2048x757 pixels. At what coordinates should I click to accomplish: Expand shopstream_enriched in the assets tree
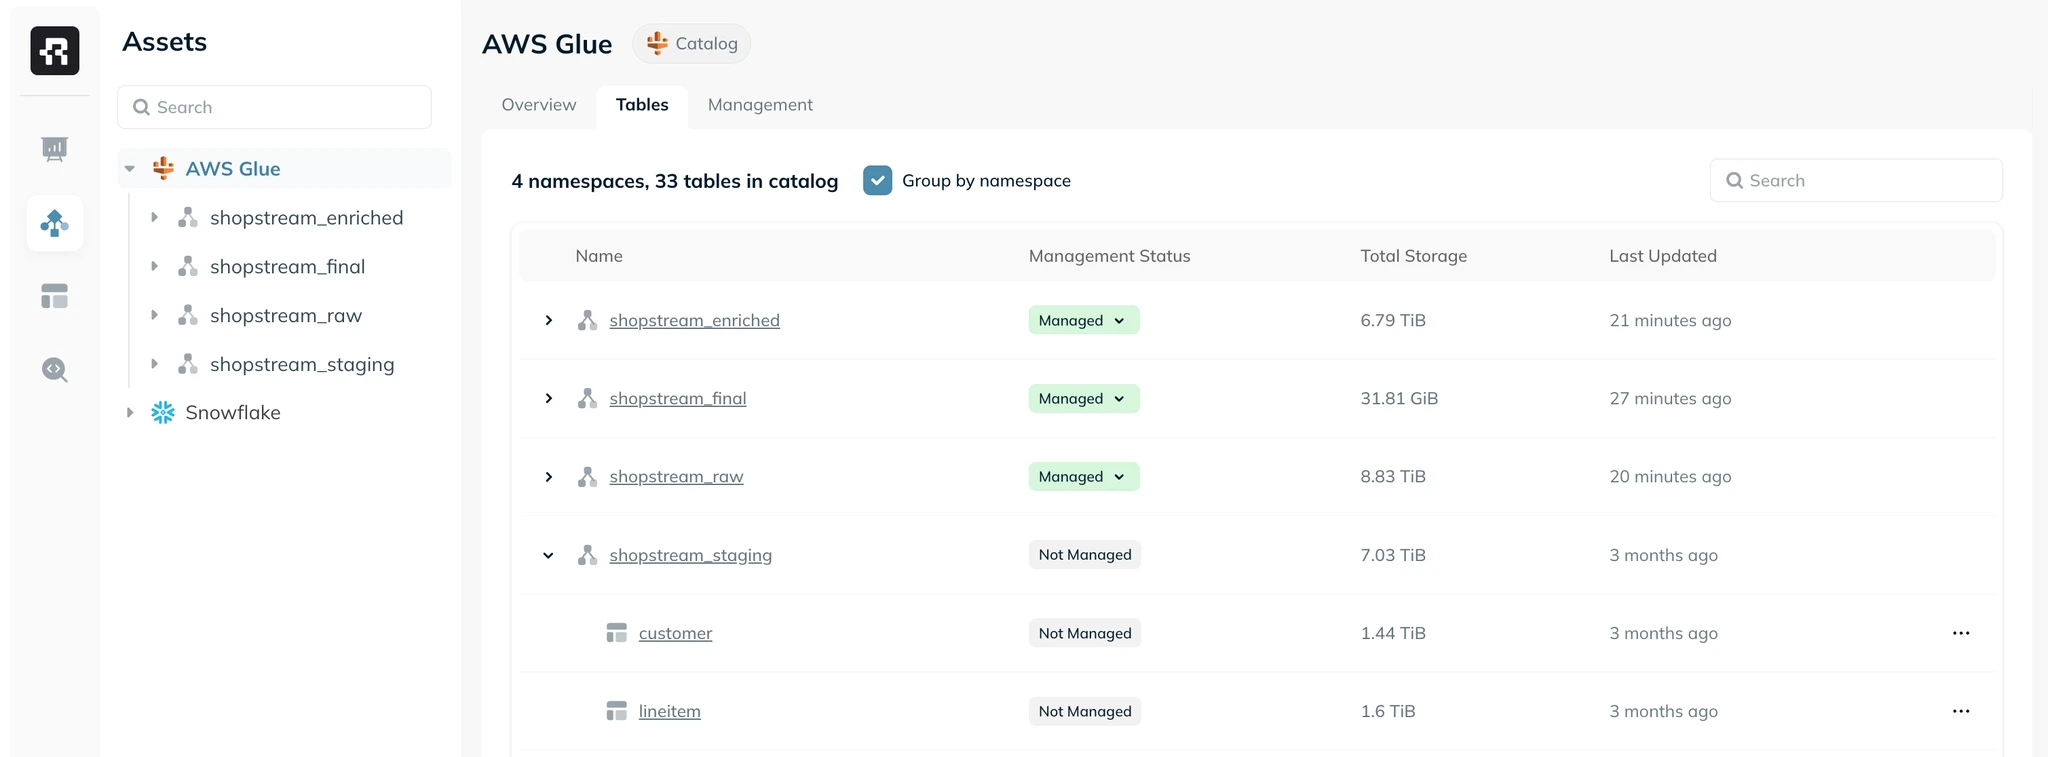click(x=154, y=217)
